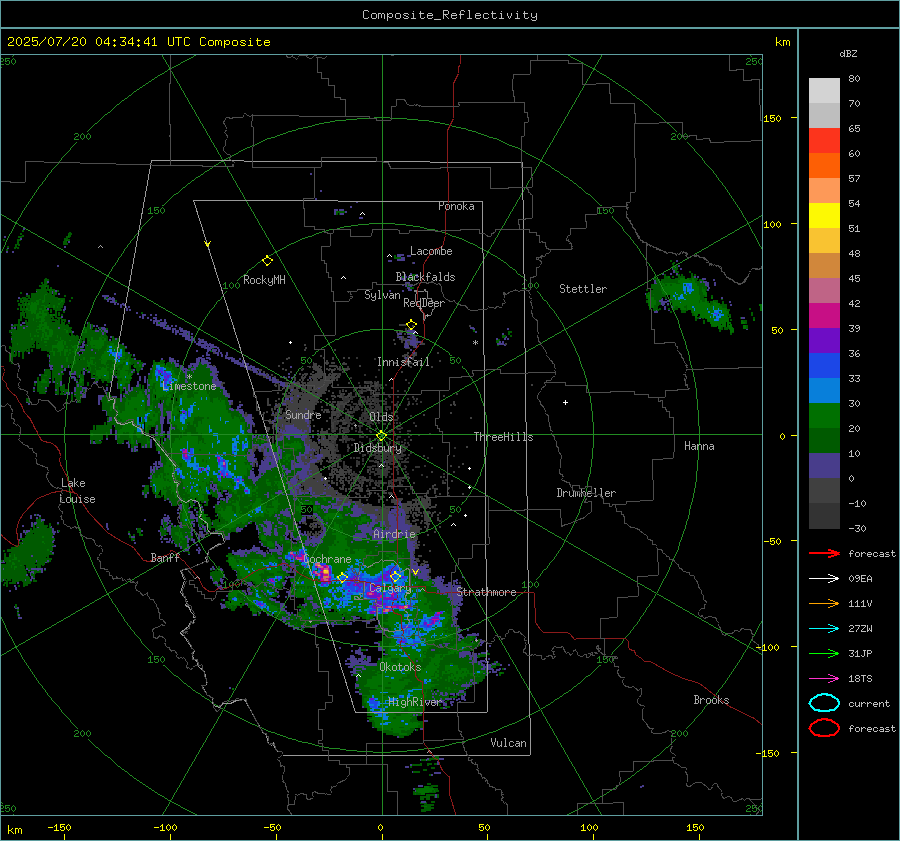
Task: Click the Innisfail town label
Action: click(x=403, y=362)
